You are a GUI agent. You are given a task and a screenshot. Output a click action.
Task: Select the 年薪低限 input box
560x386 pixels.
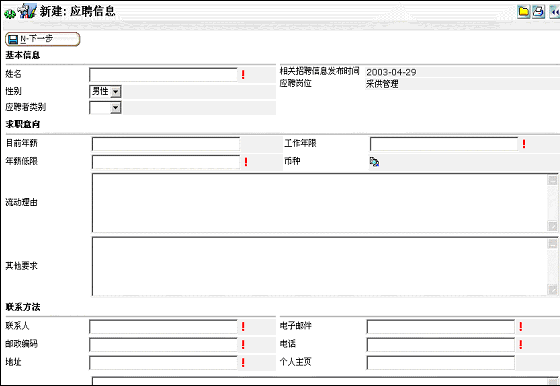pos(166,162)
